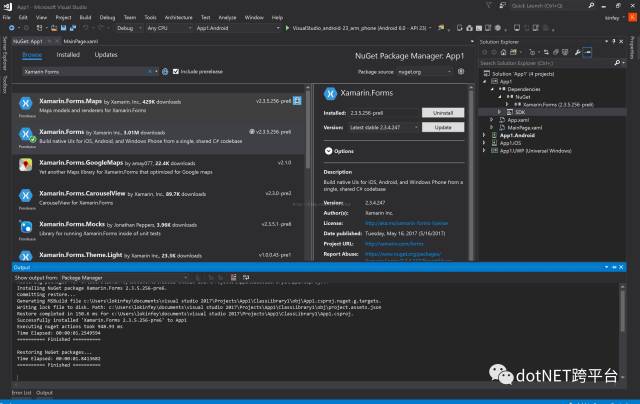Click the Update button
640x404 pixels.
(443, 127)
